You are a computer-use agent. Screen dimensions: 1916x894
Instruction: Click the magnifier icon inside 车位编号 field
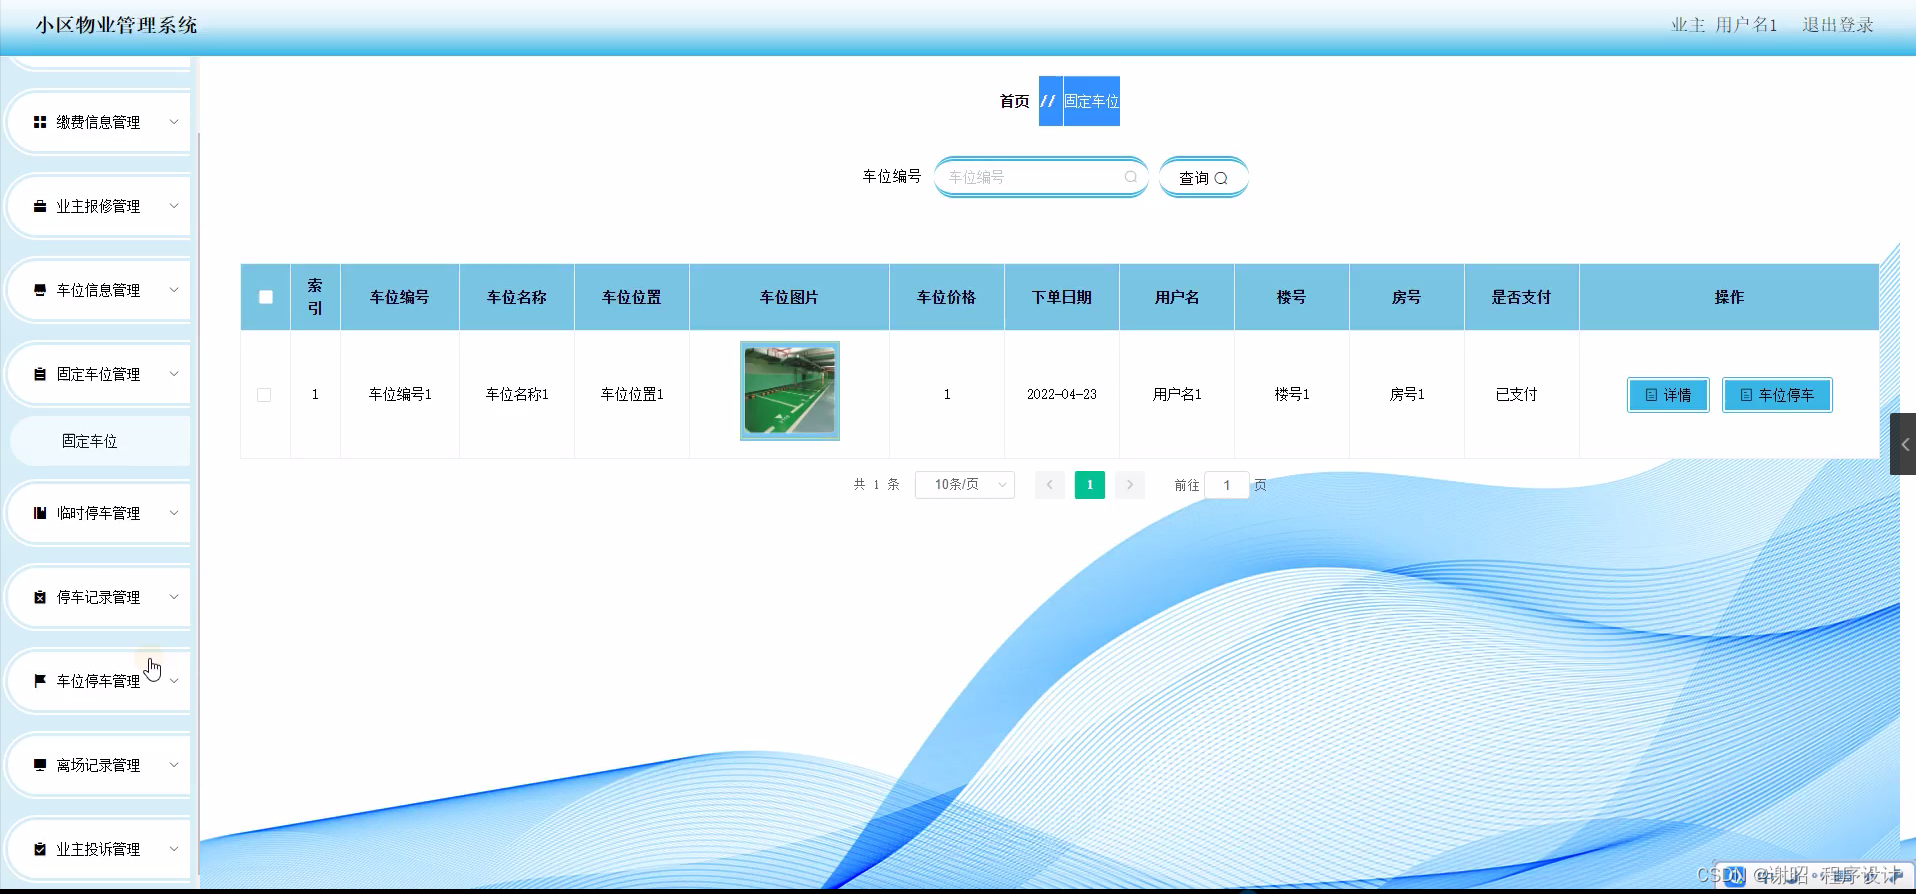tap(1131, 177)
